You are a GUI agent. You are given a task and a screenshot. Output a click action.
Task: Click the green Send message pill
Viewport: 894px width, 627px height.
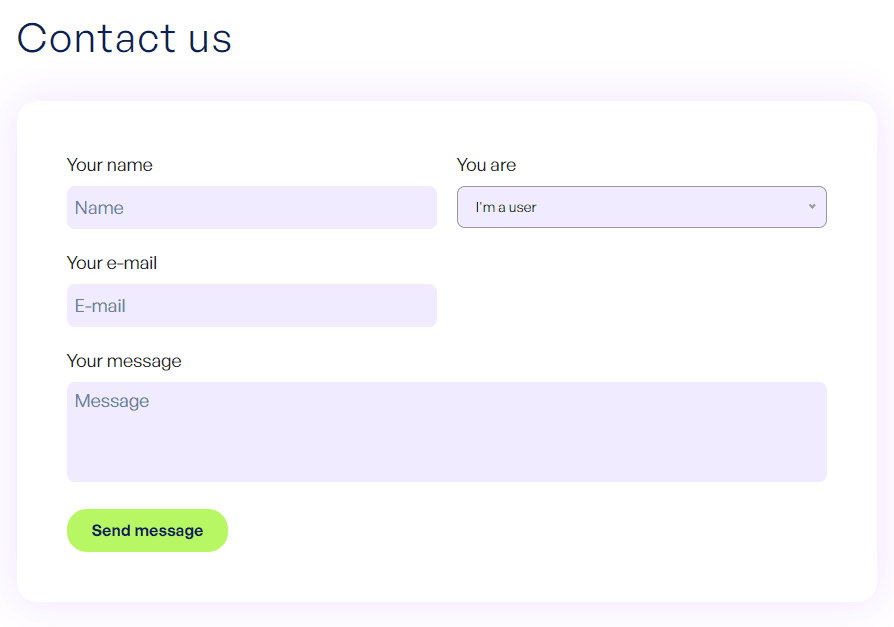147,530
